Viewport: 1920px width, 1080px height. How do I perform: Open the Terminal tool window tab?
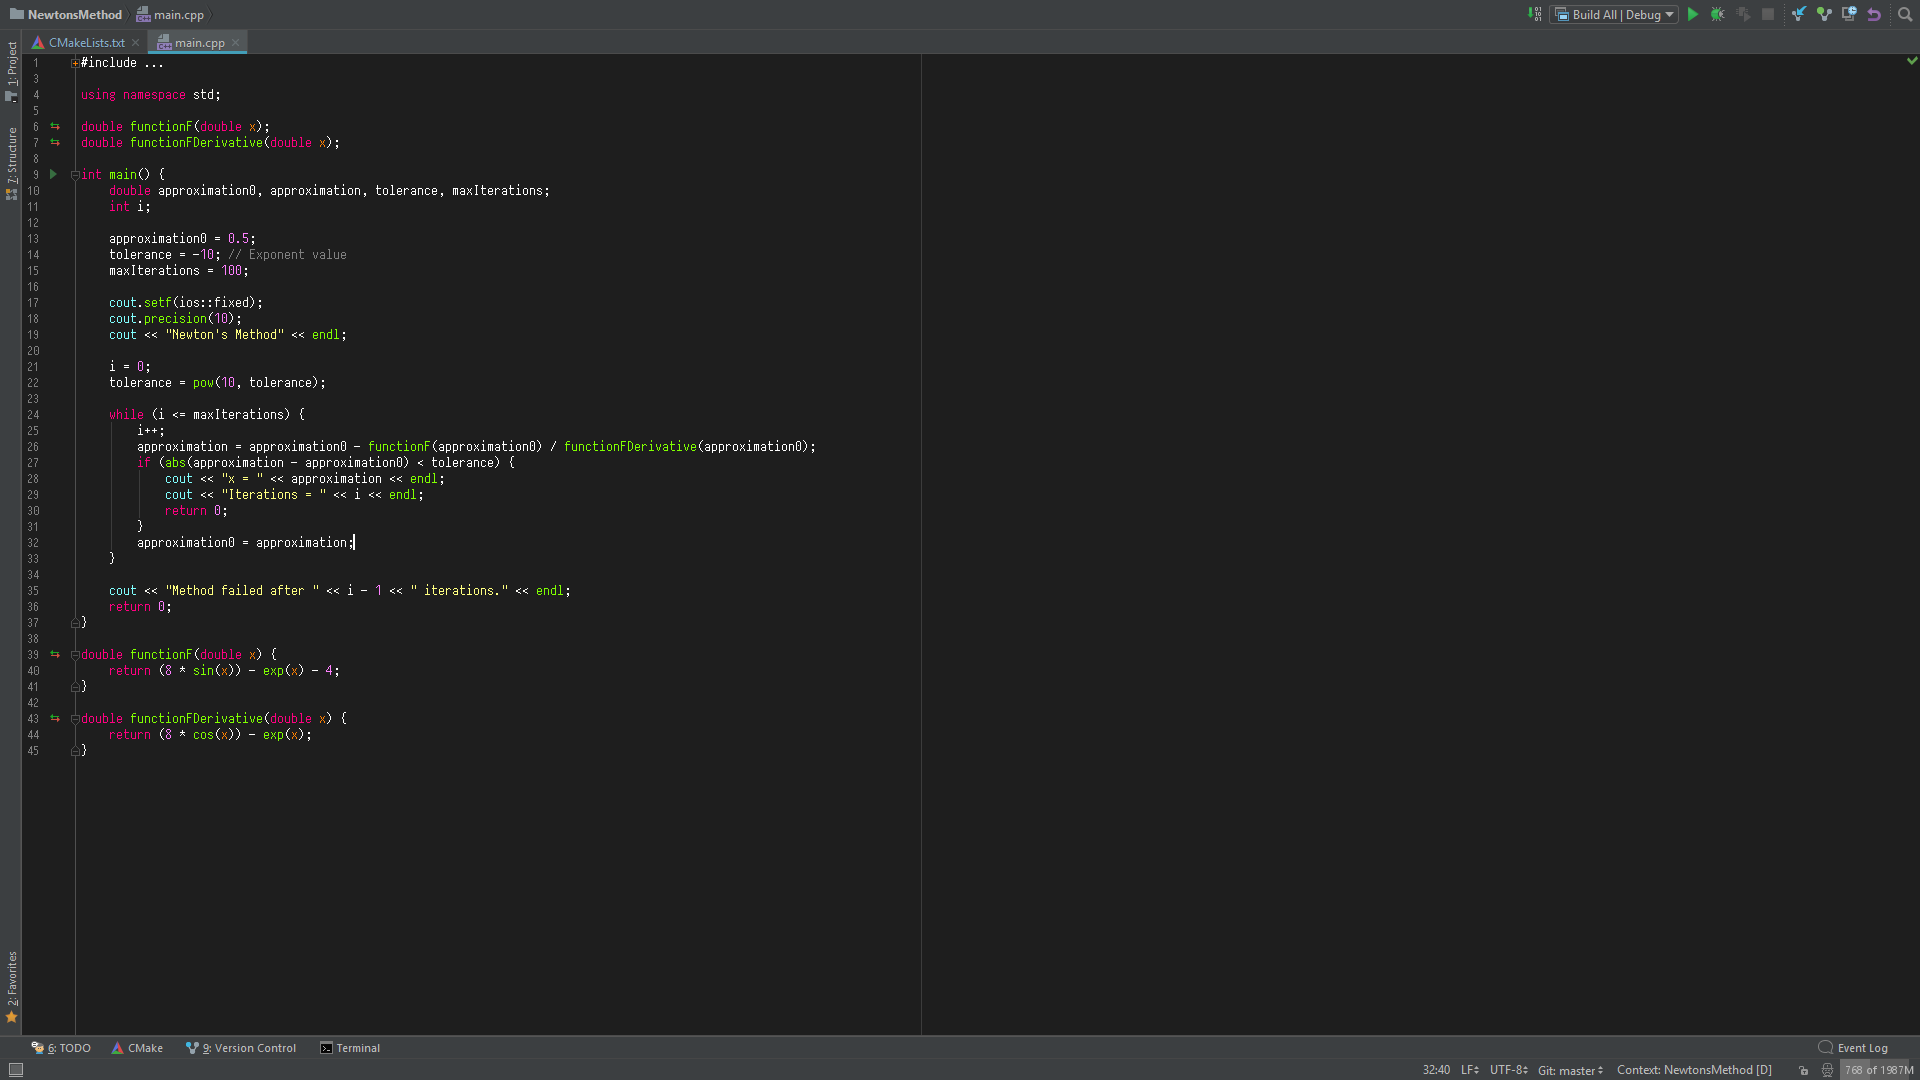click(x=350, y=1048)
